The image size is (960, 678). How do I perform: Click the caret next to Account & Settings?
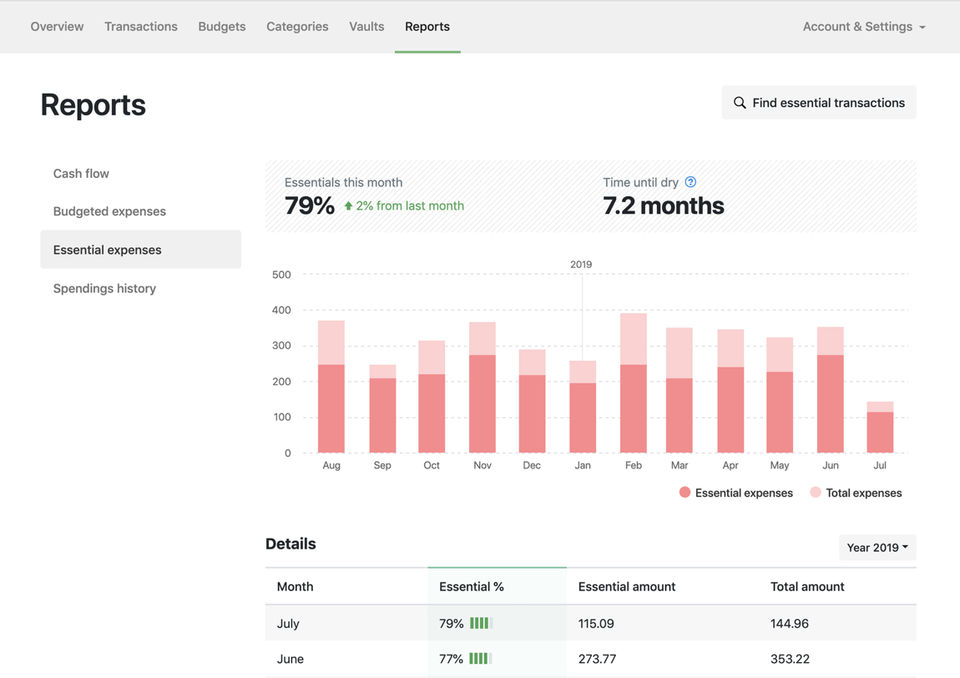pos(922,28)
